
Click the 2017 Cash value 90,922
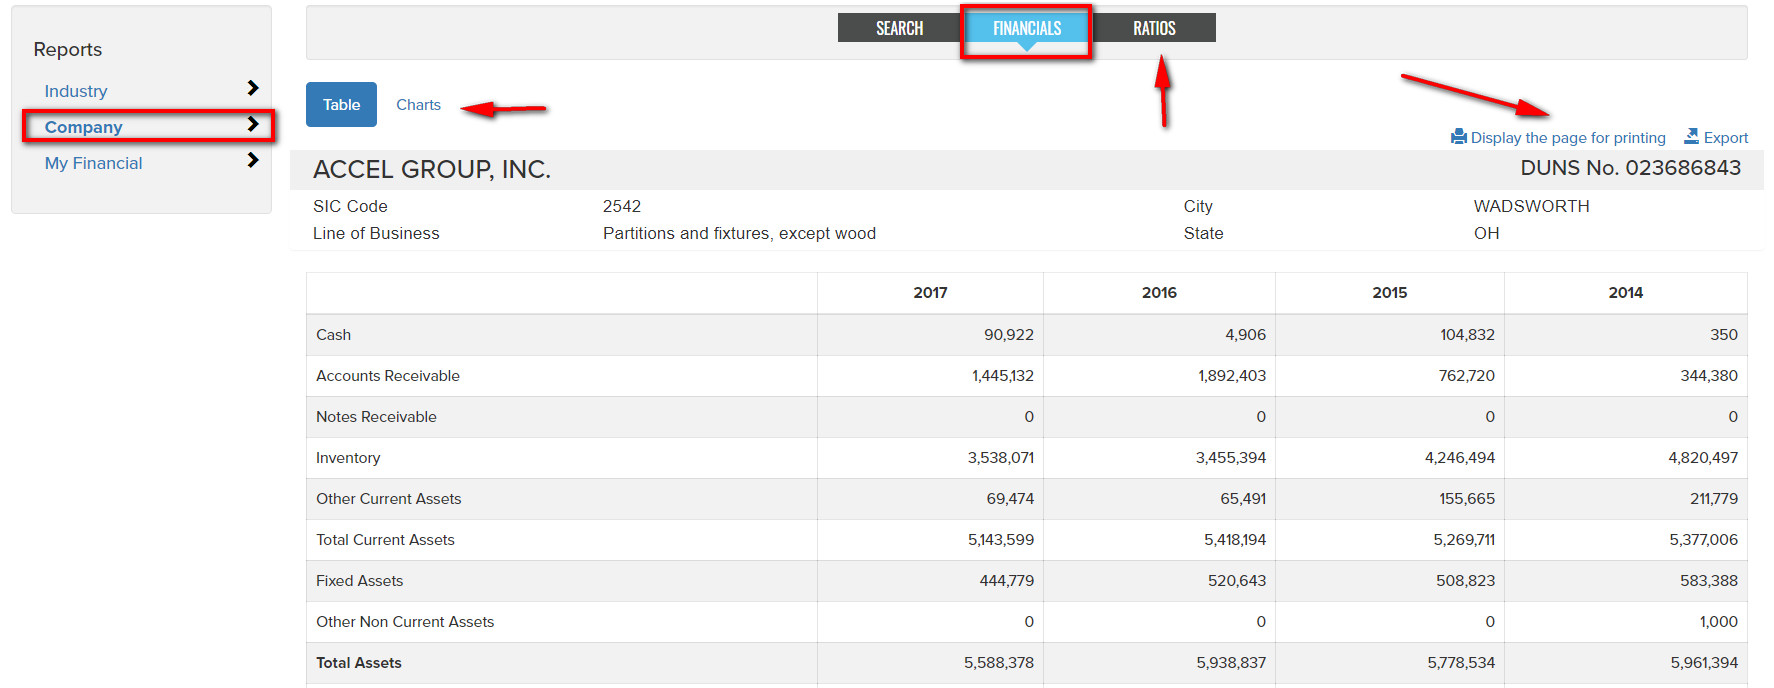1008,335
